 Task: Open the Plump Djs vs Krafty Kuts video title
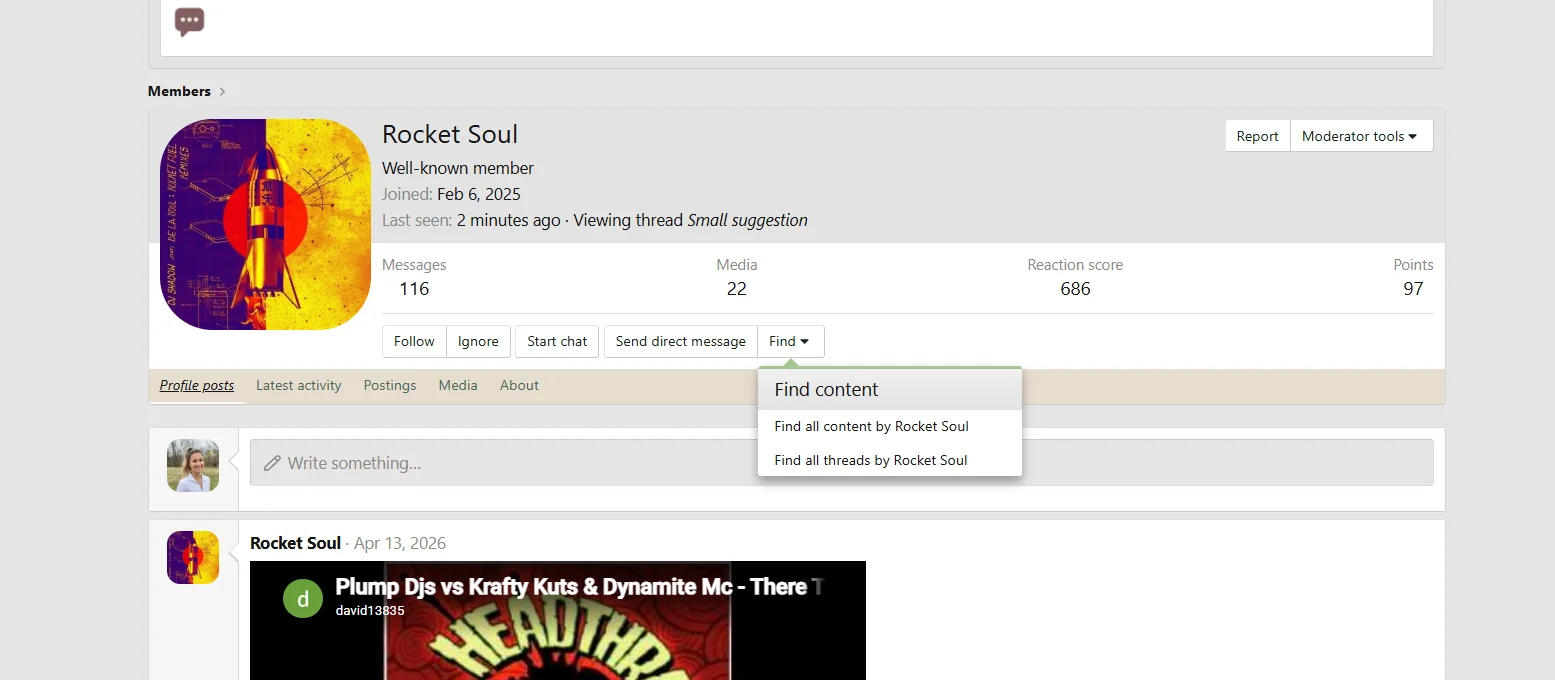click(x=579, y=587)
